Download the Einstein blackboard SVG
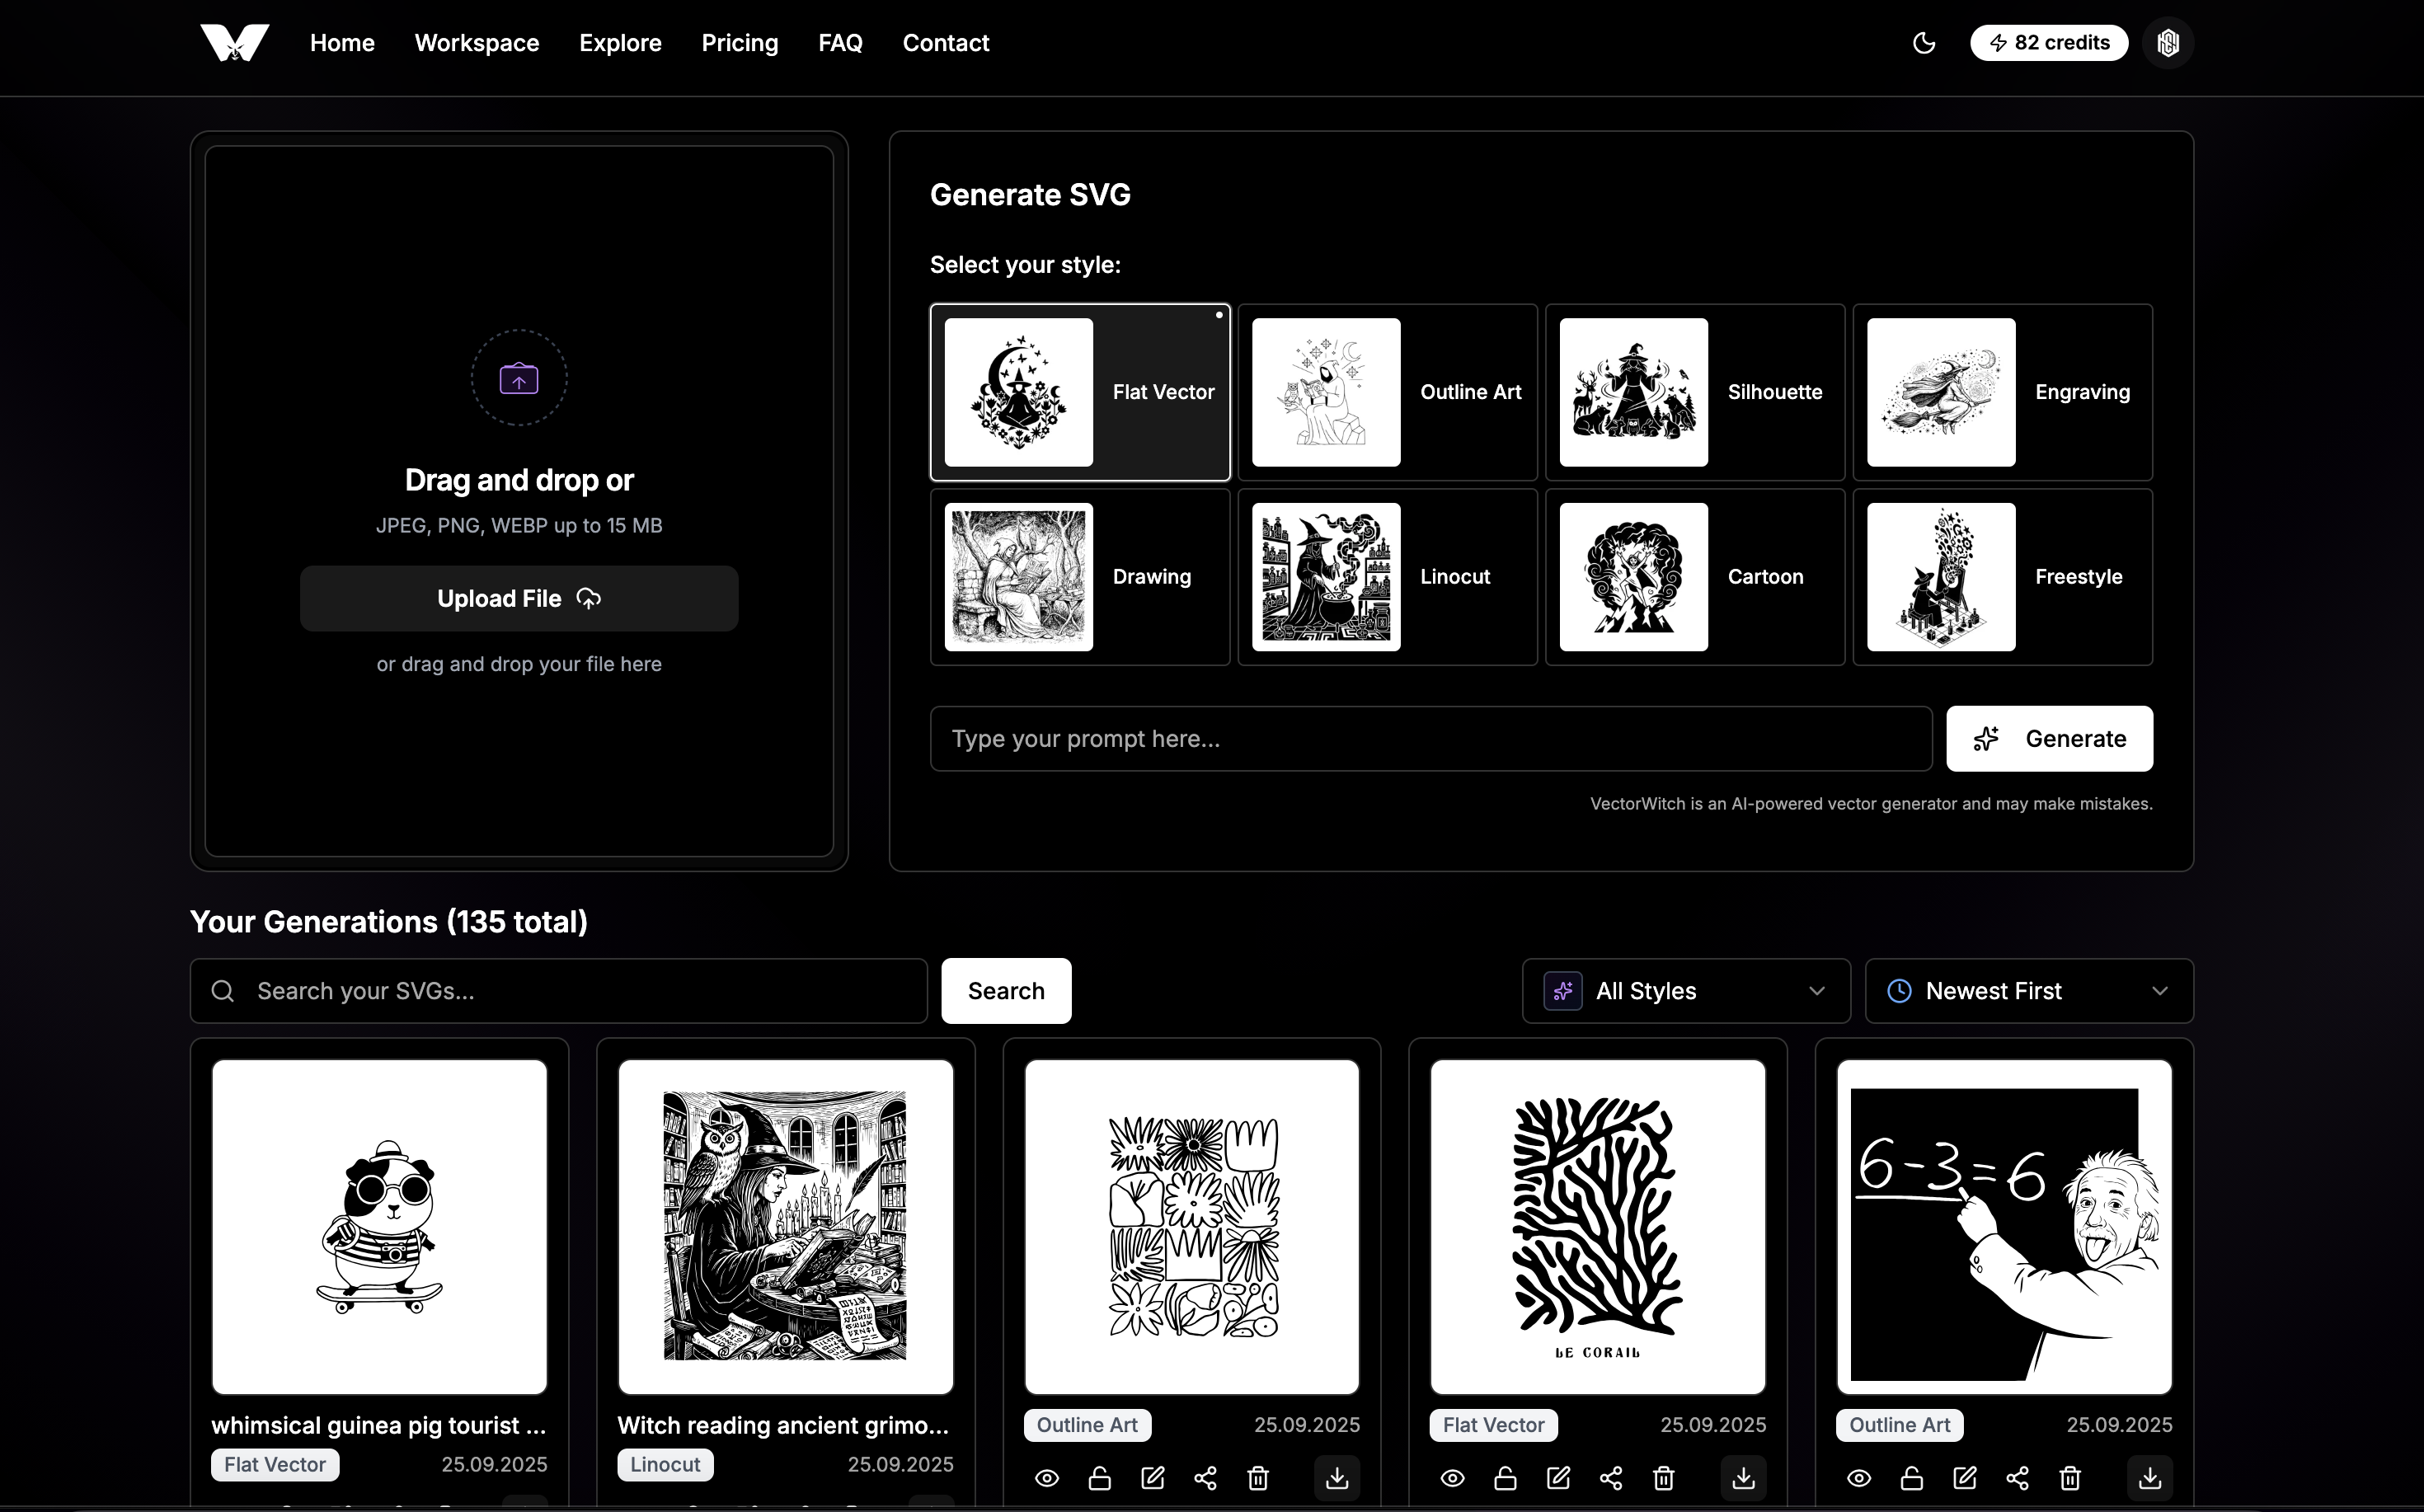Viewport: 2424px width, 1512px height. 2149,1477
